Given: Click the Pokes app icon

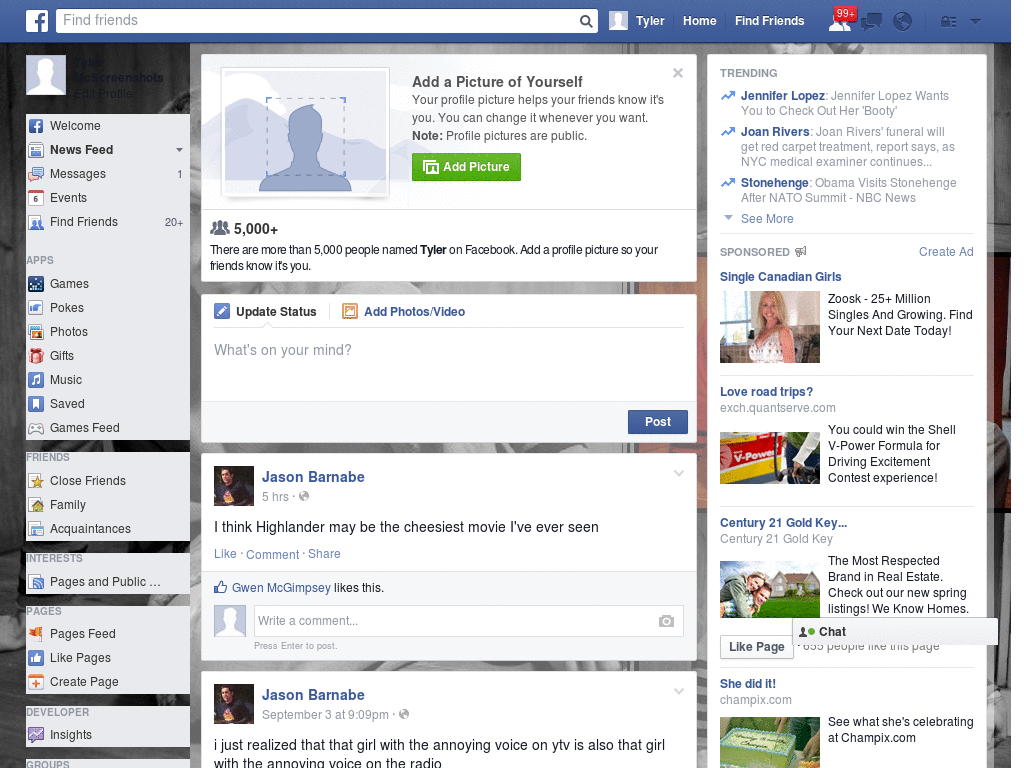Looking at the screenshot, I should click(36, 308).
